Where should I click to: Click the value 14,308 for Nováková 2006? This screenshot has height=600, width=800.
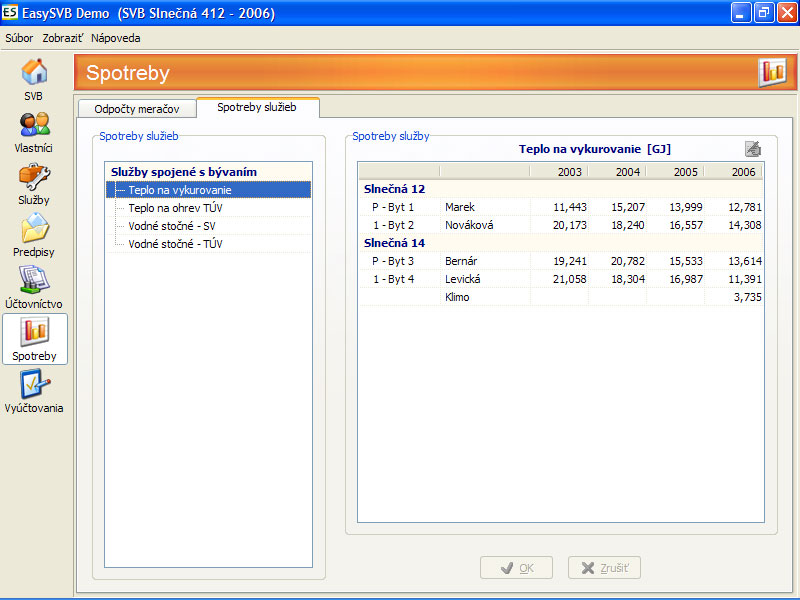coord(744,225)
